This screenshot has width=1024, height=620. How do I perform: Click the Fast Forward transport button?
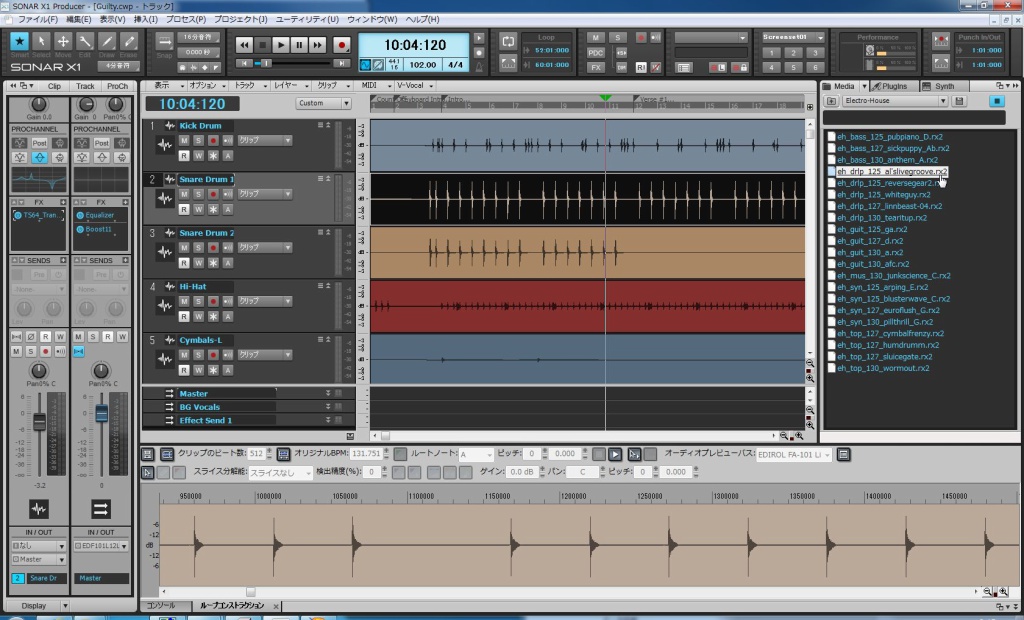[x=317, y=44]
